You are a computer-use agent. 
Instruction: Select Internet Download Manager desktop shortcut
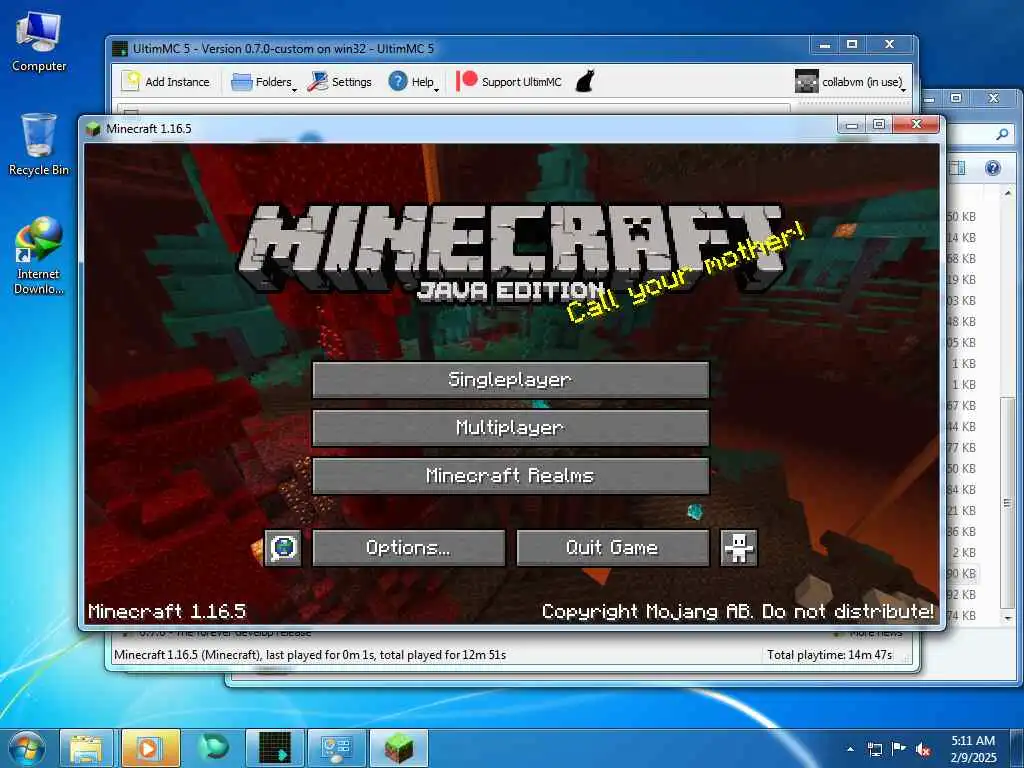pos(39,255)
